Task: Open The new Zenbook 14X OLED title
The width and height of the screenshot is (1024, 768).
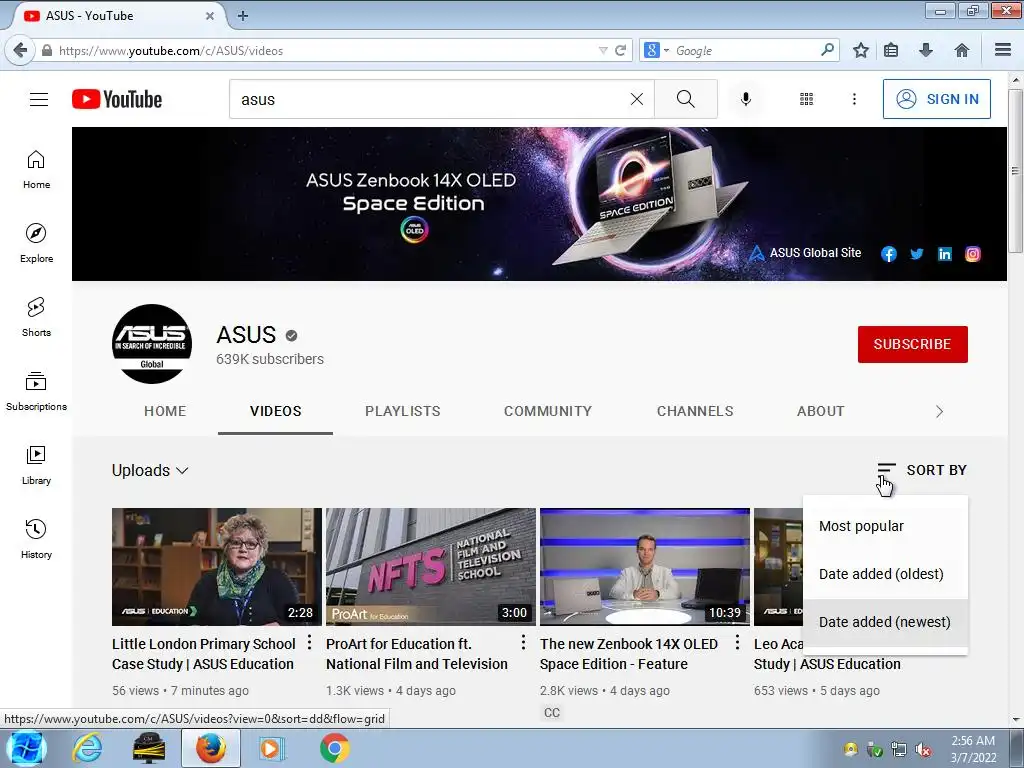Action: pos(628,654)
